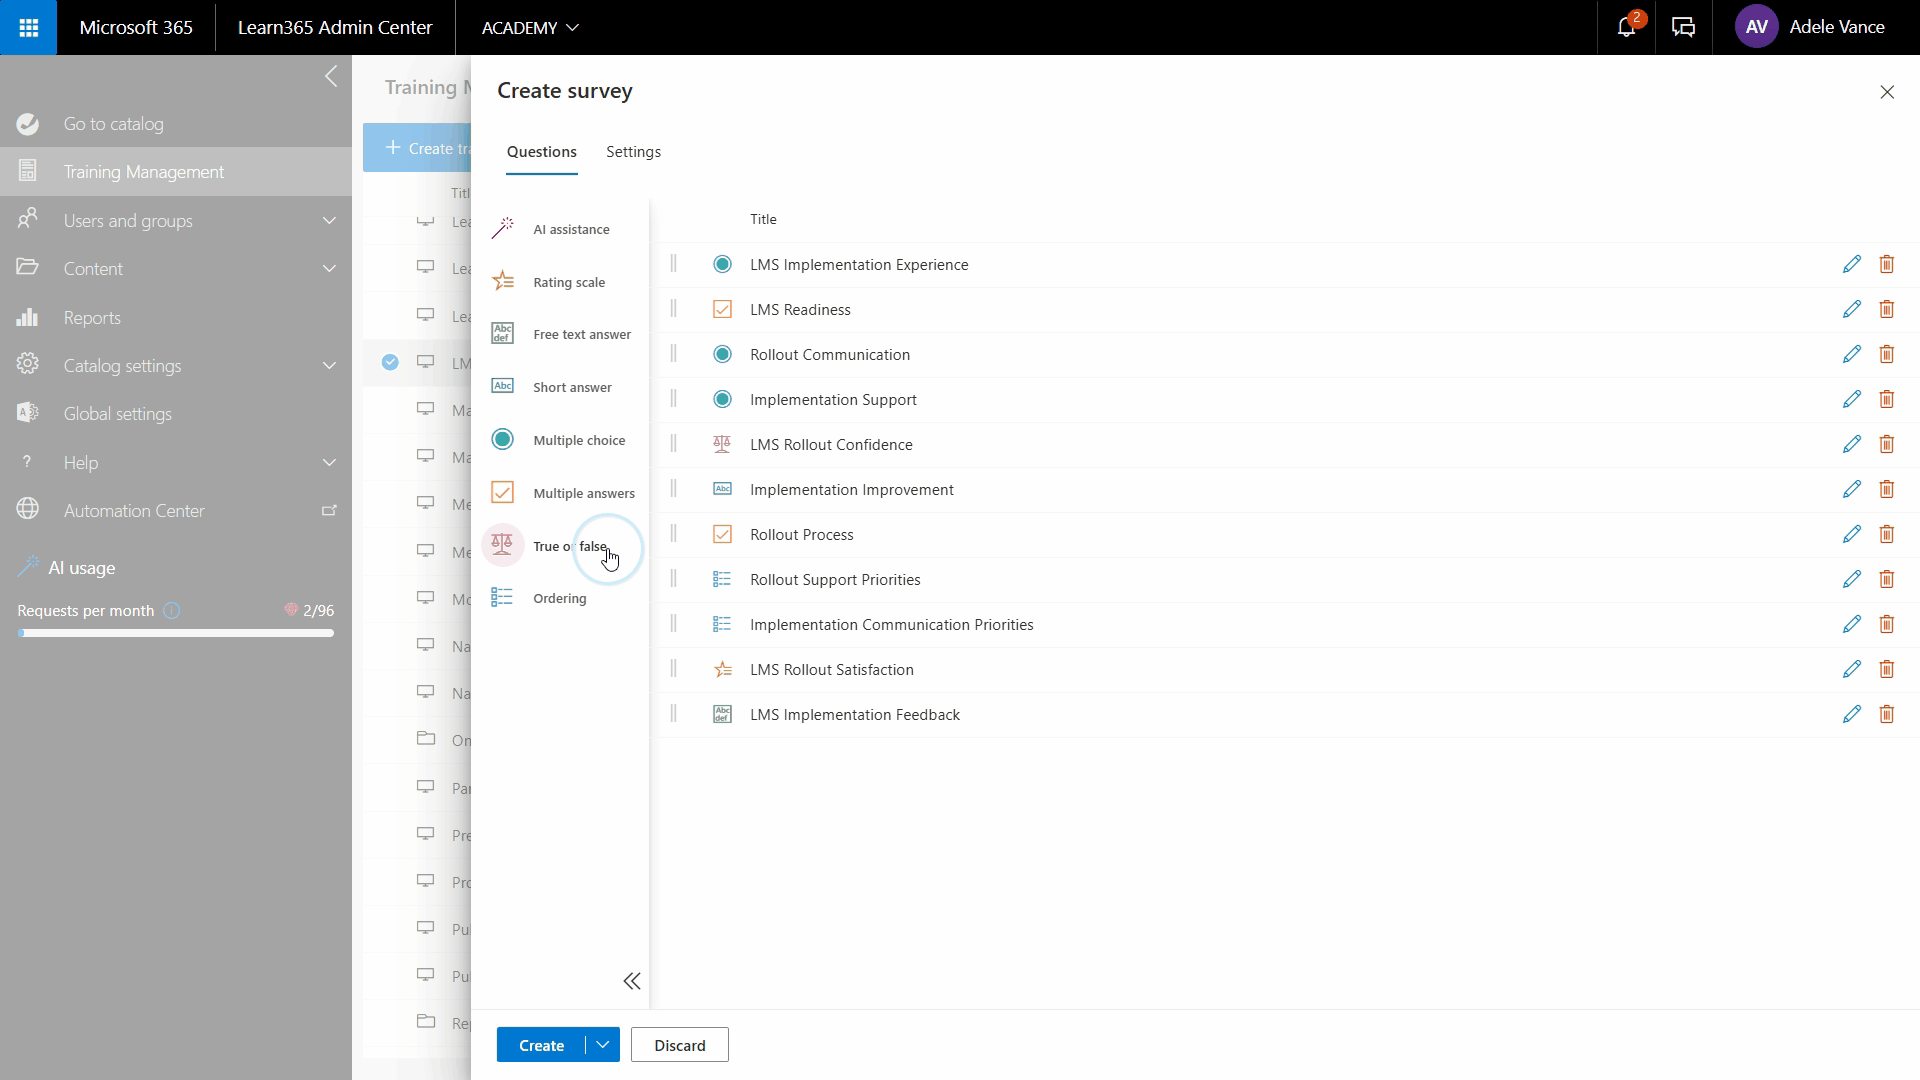Expand Catalog settings menu
This screenshot has width=1920, height=1080.
[x=329, y=365]
